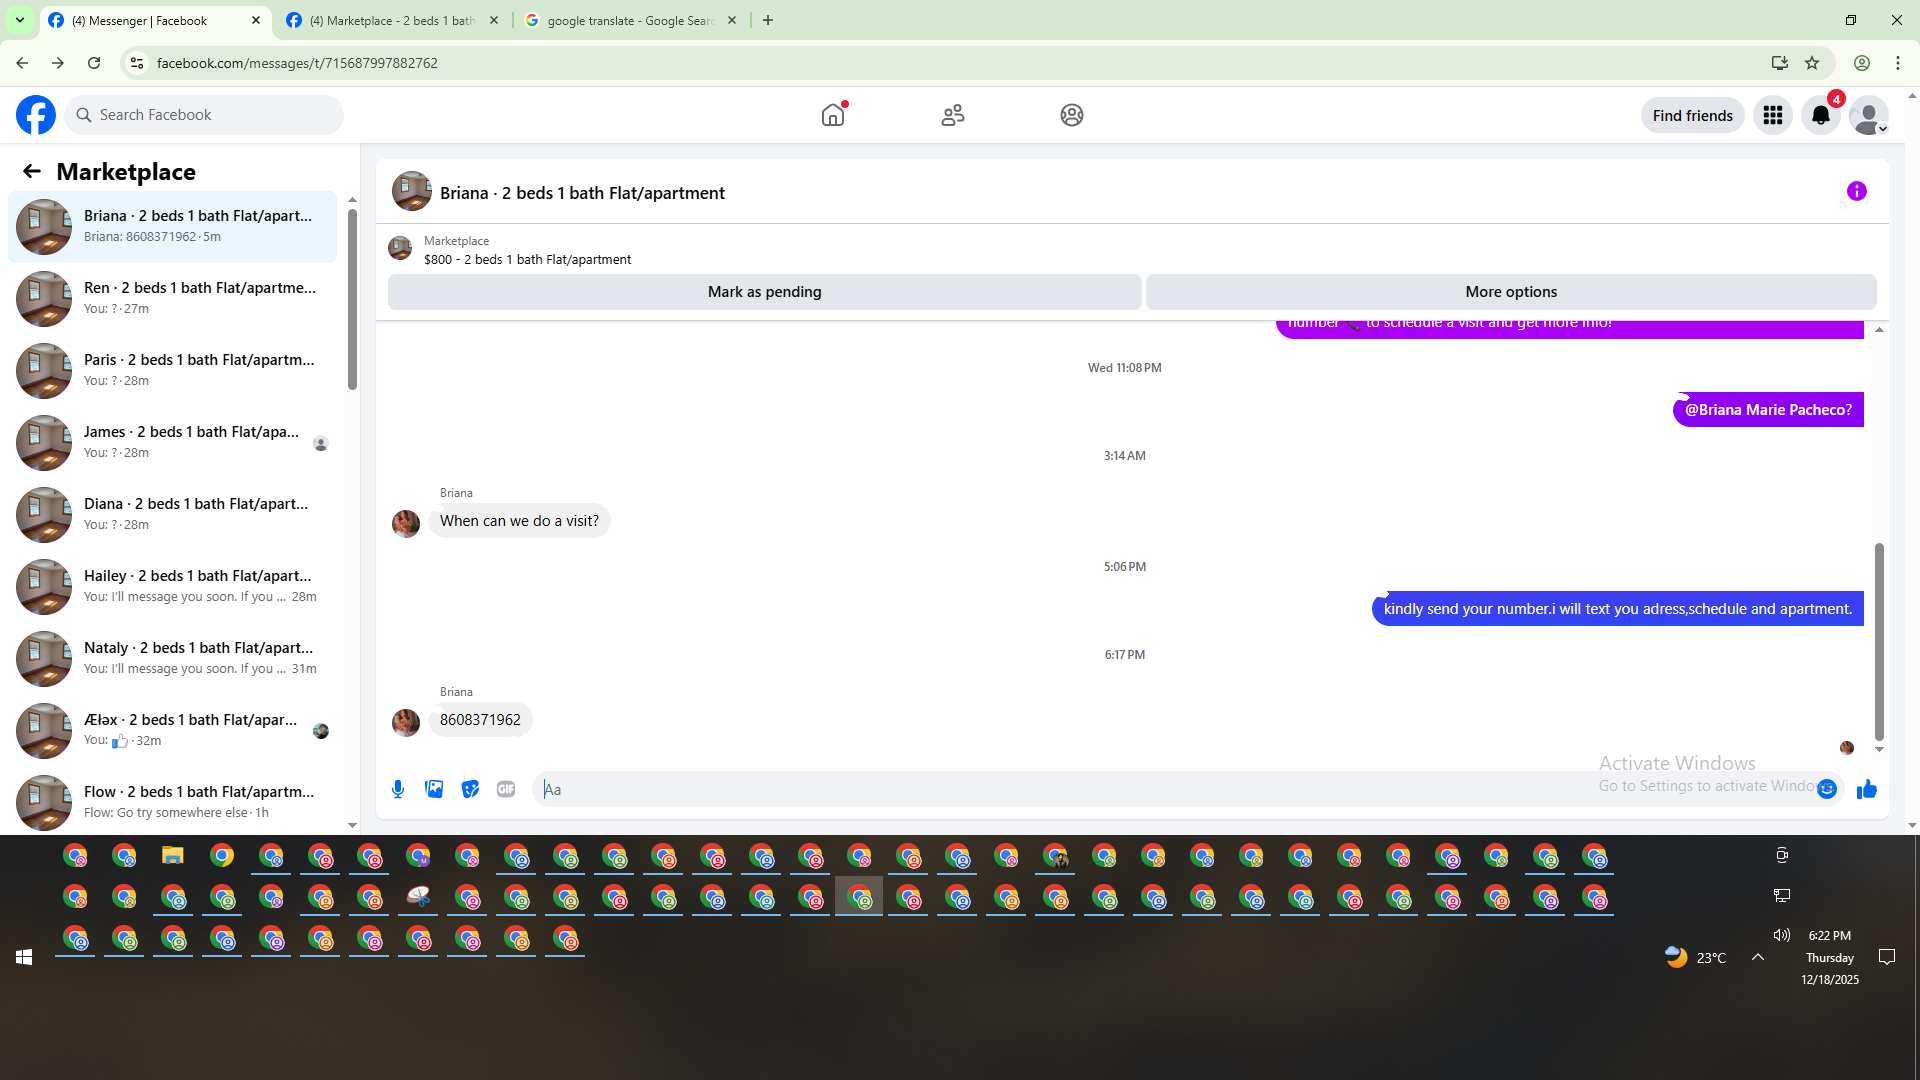Close the google translate tab
This screenshot has height=1080, width=1920.
coord(732,20)
